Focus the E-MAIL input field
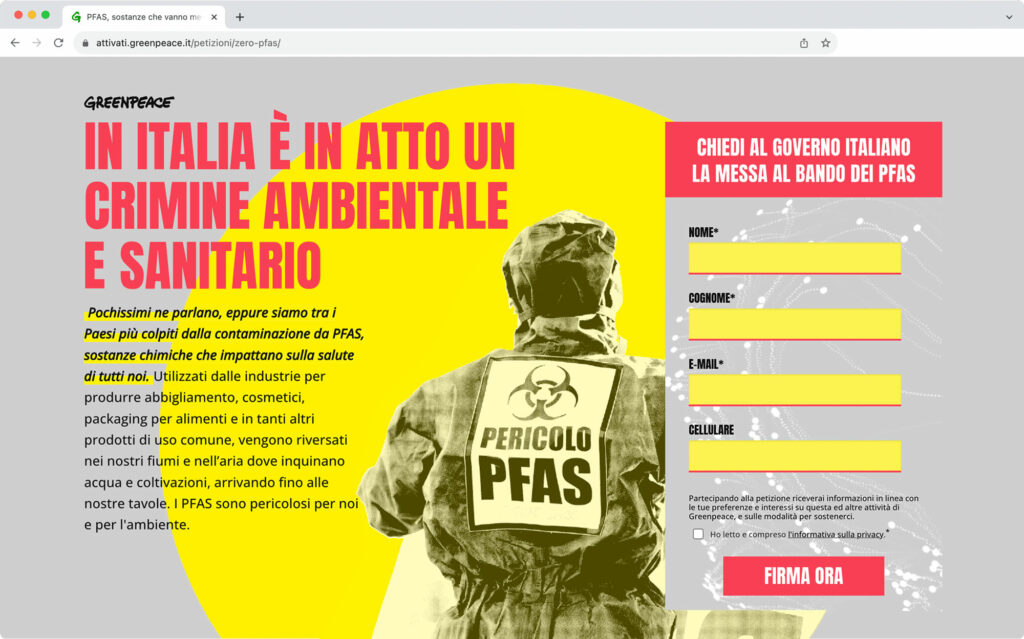Viewport: 1024px width, 639px height. pos(795,390)
